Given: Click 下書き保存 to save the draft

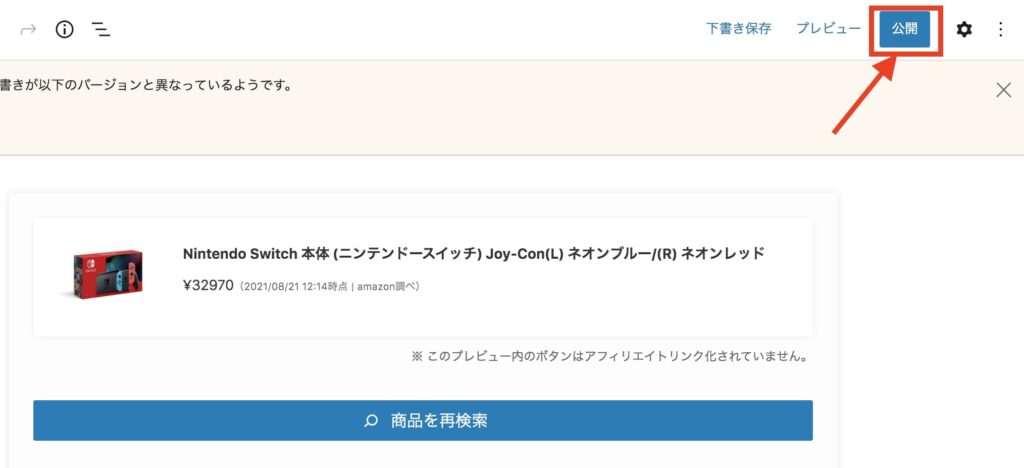Looking at the screenshot, I should coord(739,29).
